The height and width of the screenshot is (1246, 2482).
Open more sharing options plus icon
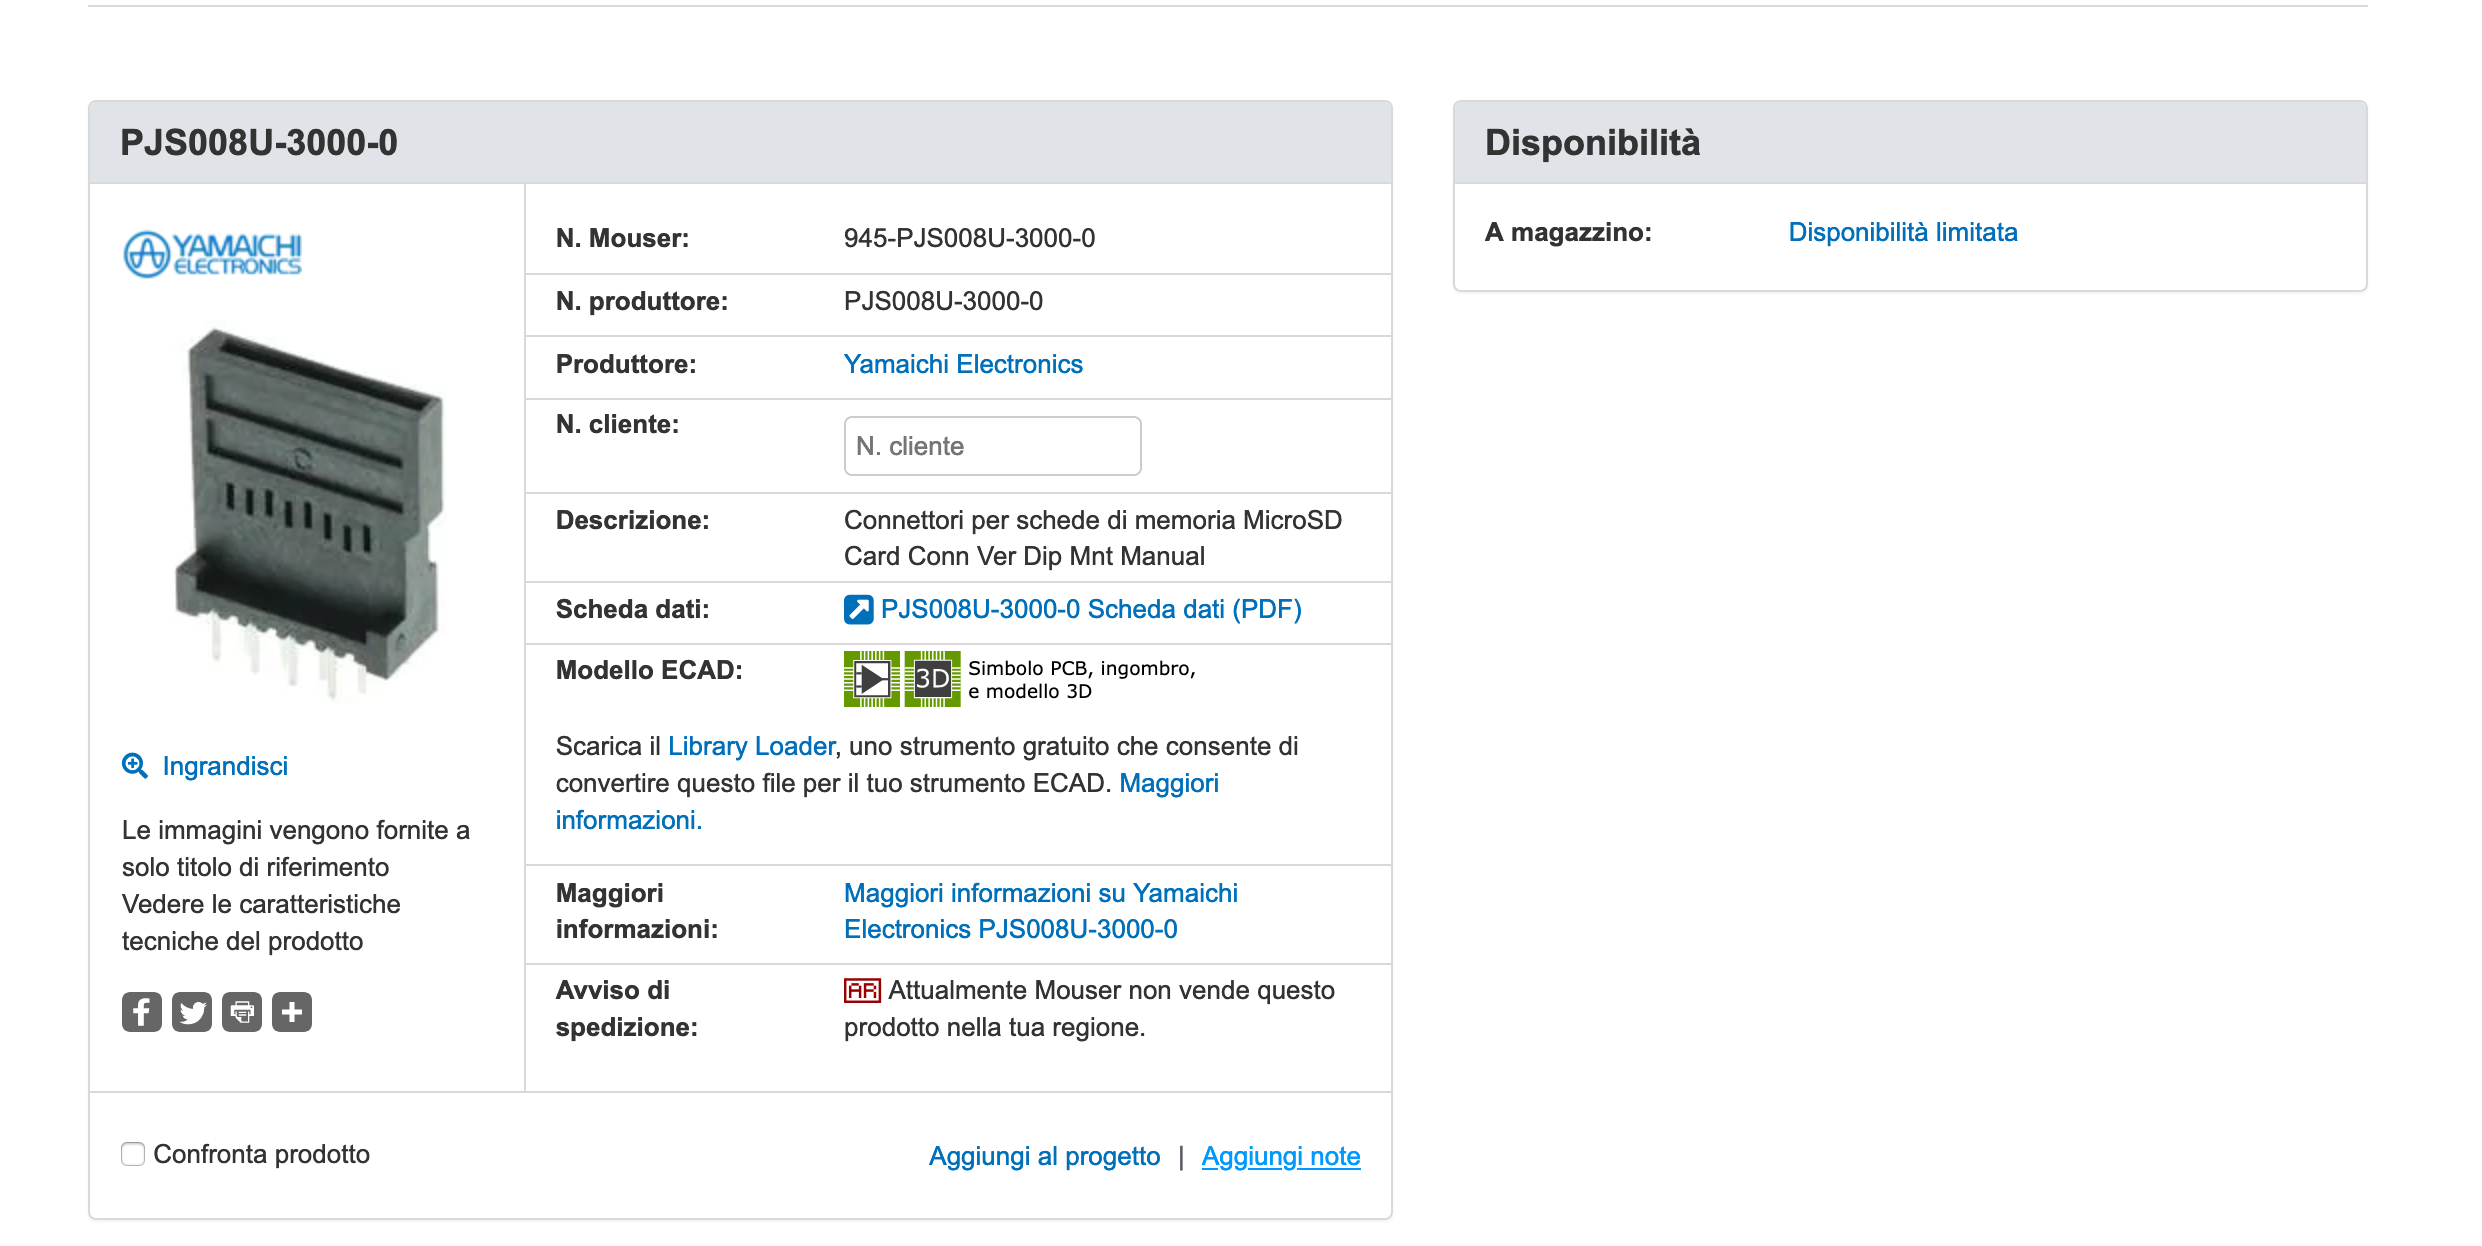click(291, 1012)
